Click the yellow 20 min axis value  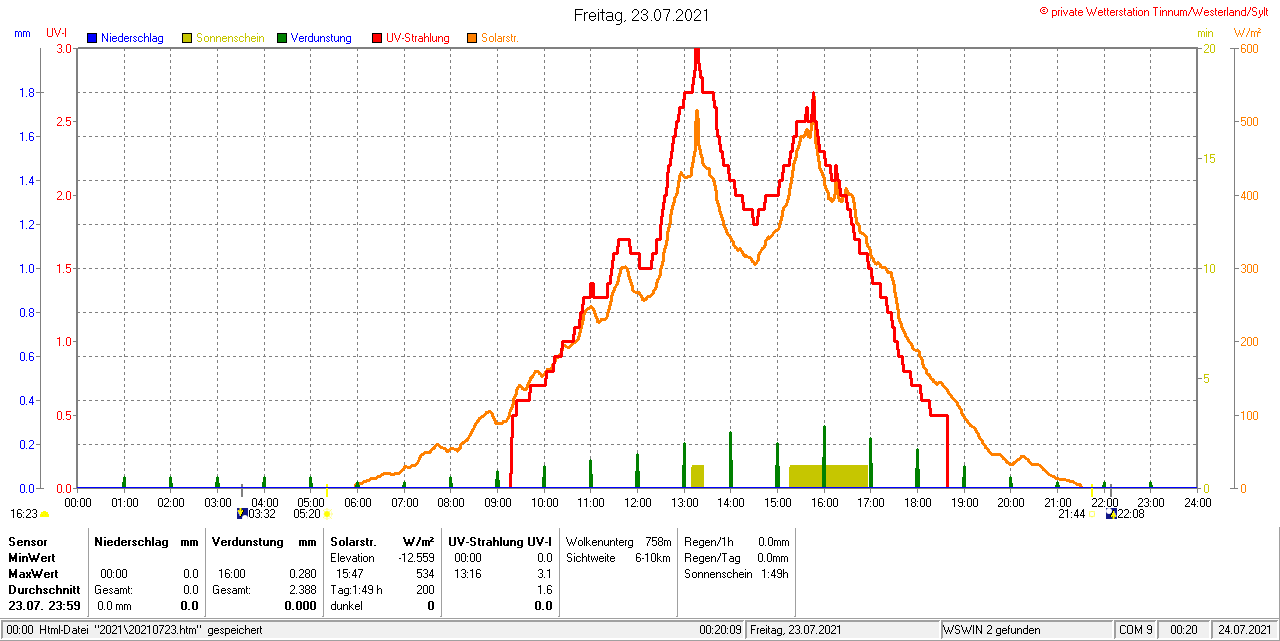click(x=1208, y=48)
